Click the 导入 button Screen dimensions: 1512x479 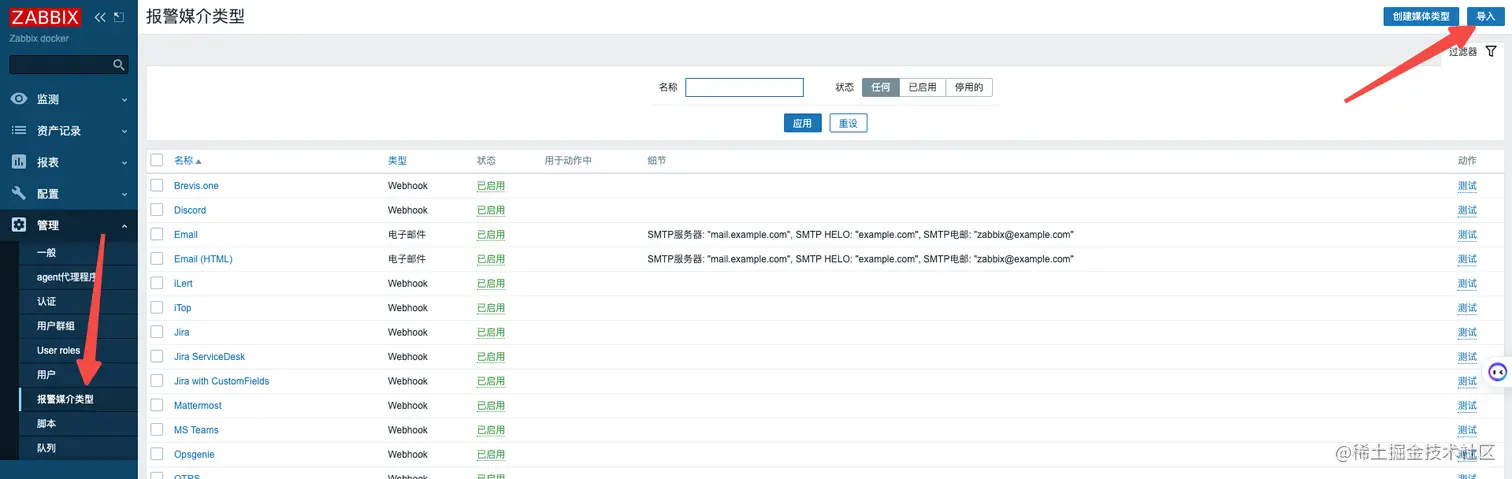[1485, 16]
